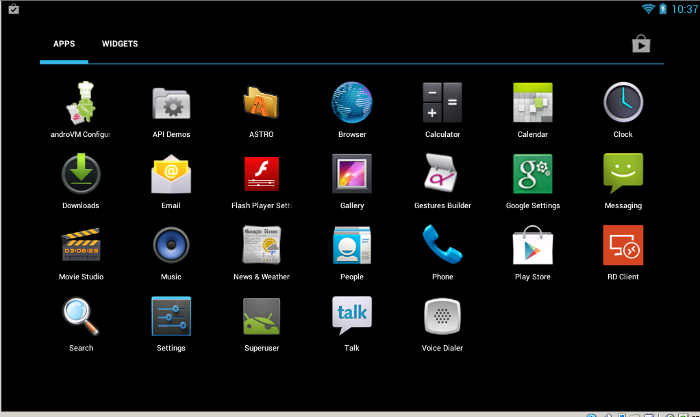Image resolution: width=700 pixels, height=417 pixels.
Task: Open the Play Store shop shortcut at top right
Action: (x=641, y=44)
